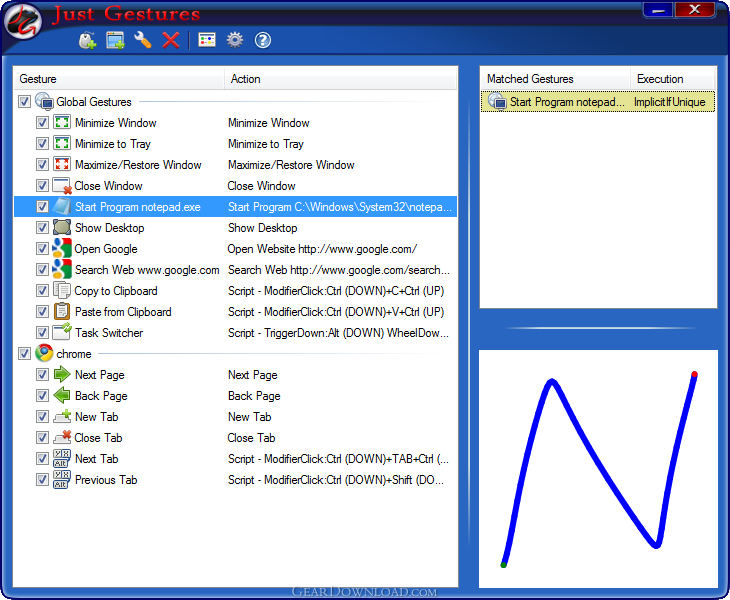Viewport: 730px width, 600px height.
Task: Click the matched gesture globe icon
Action: click(497, 101)
